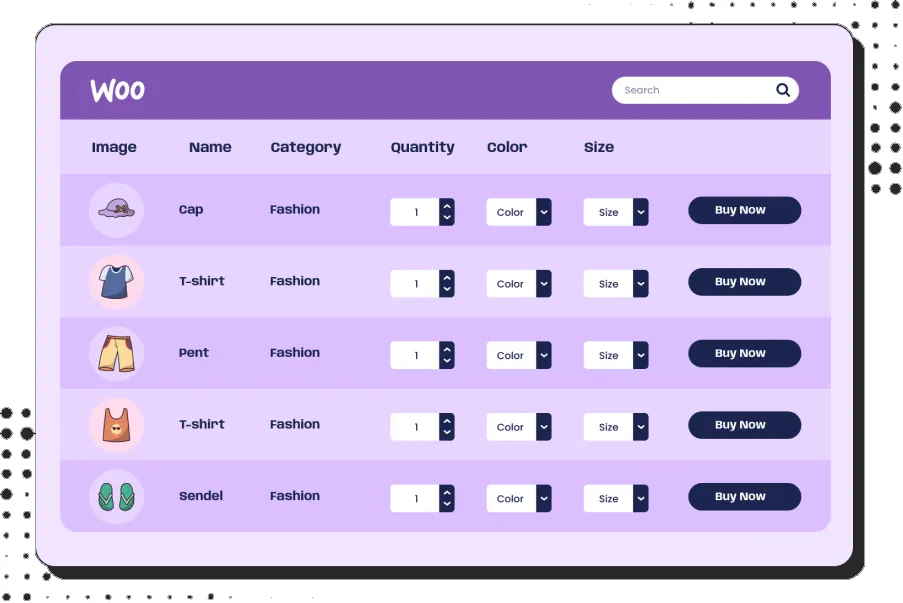This screenshot has width=903, height=603.
Task: Open the orange tank top image
Action: tap(116, 425)
